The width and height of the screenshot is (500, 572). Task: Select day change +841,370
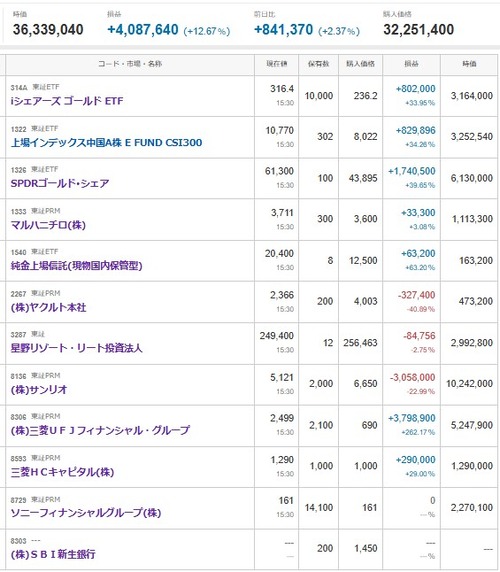click(x=283, y=30)
